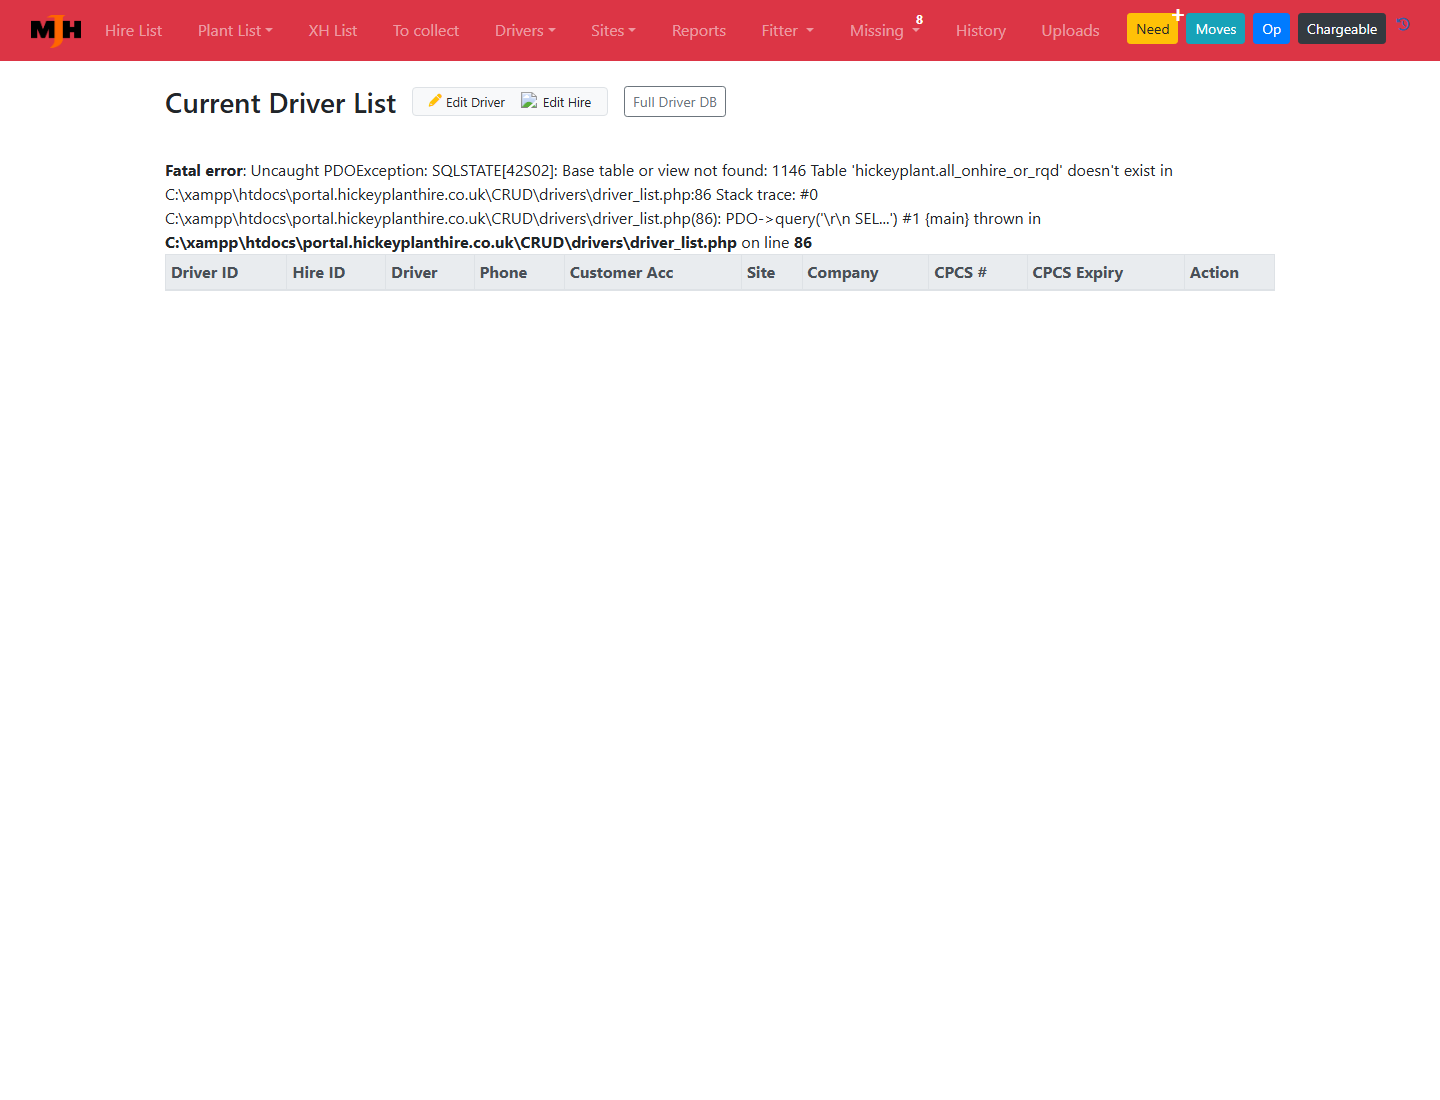Expand the Sites dropdown menu
Image resolution: width=1440 pixels, height=1100 pixels.
click(x=613, y=31)
